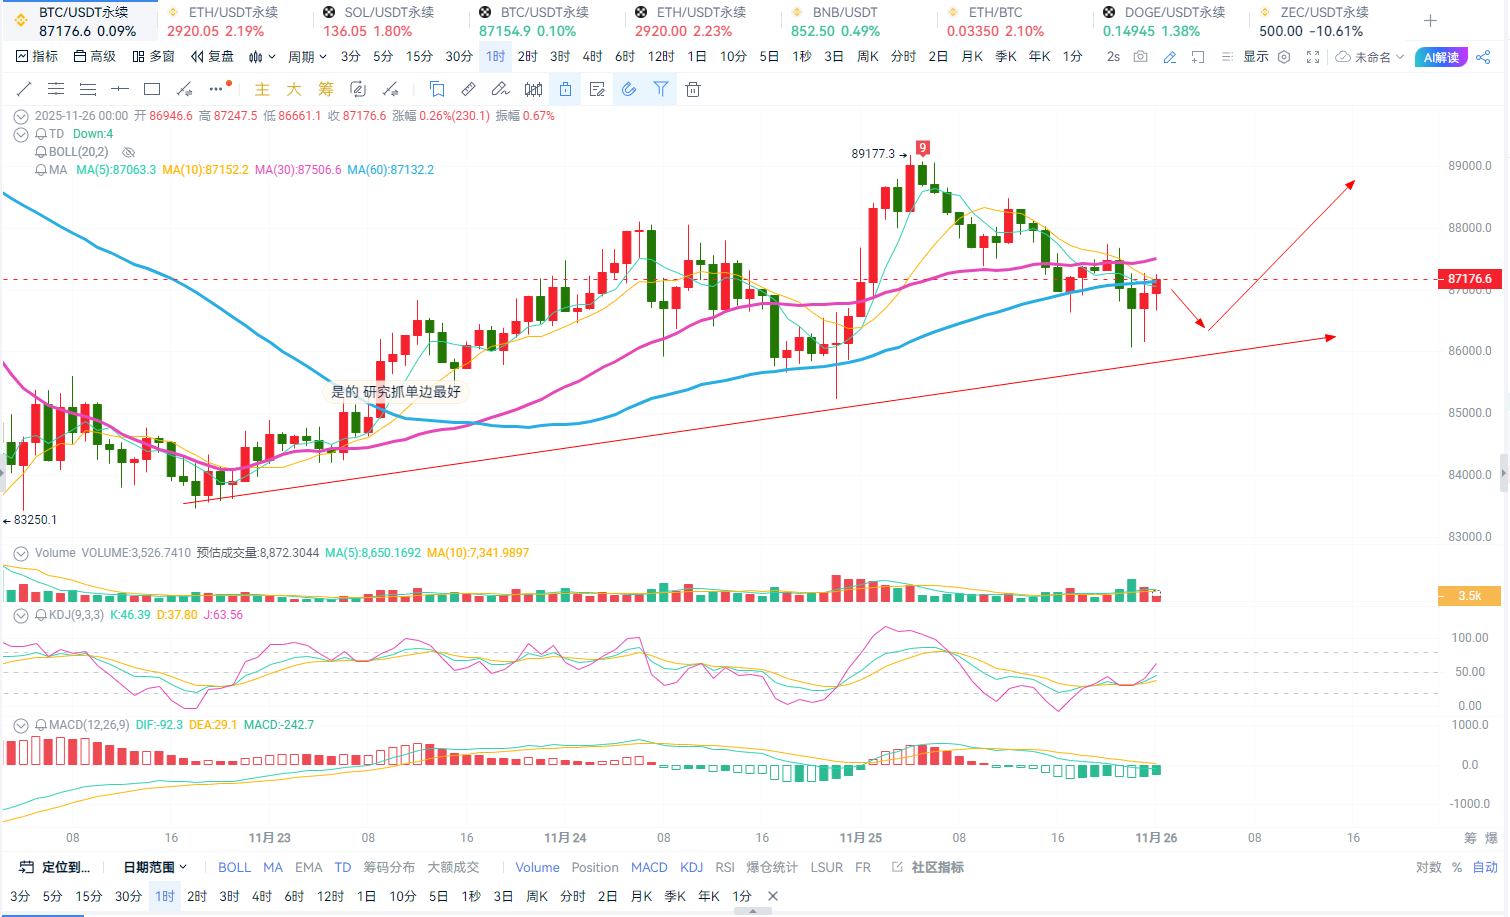Switch to the SOL/USDT永续 tab
The image size is (1510, 917).
(x=380, y=21)
